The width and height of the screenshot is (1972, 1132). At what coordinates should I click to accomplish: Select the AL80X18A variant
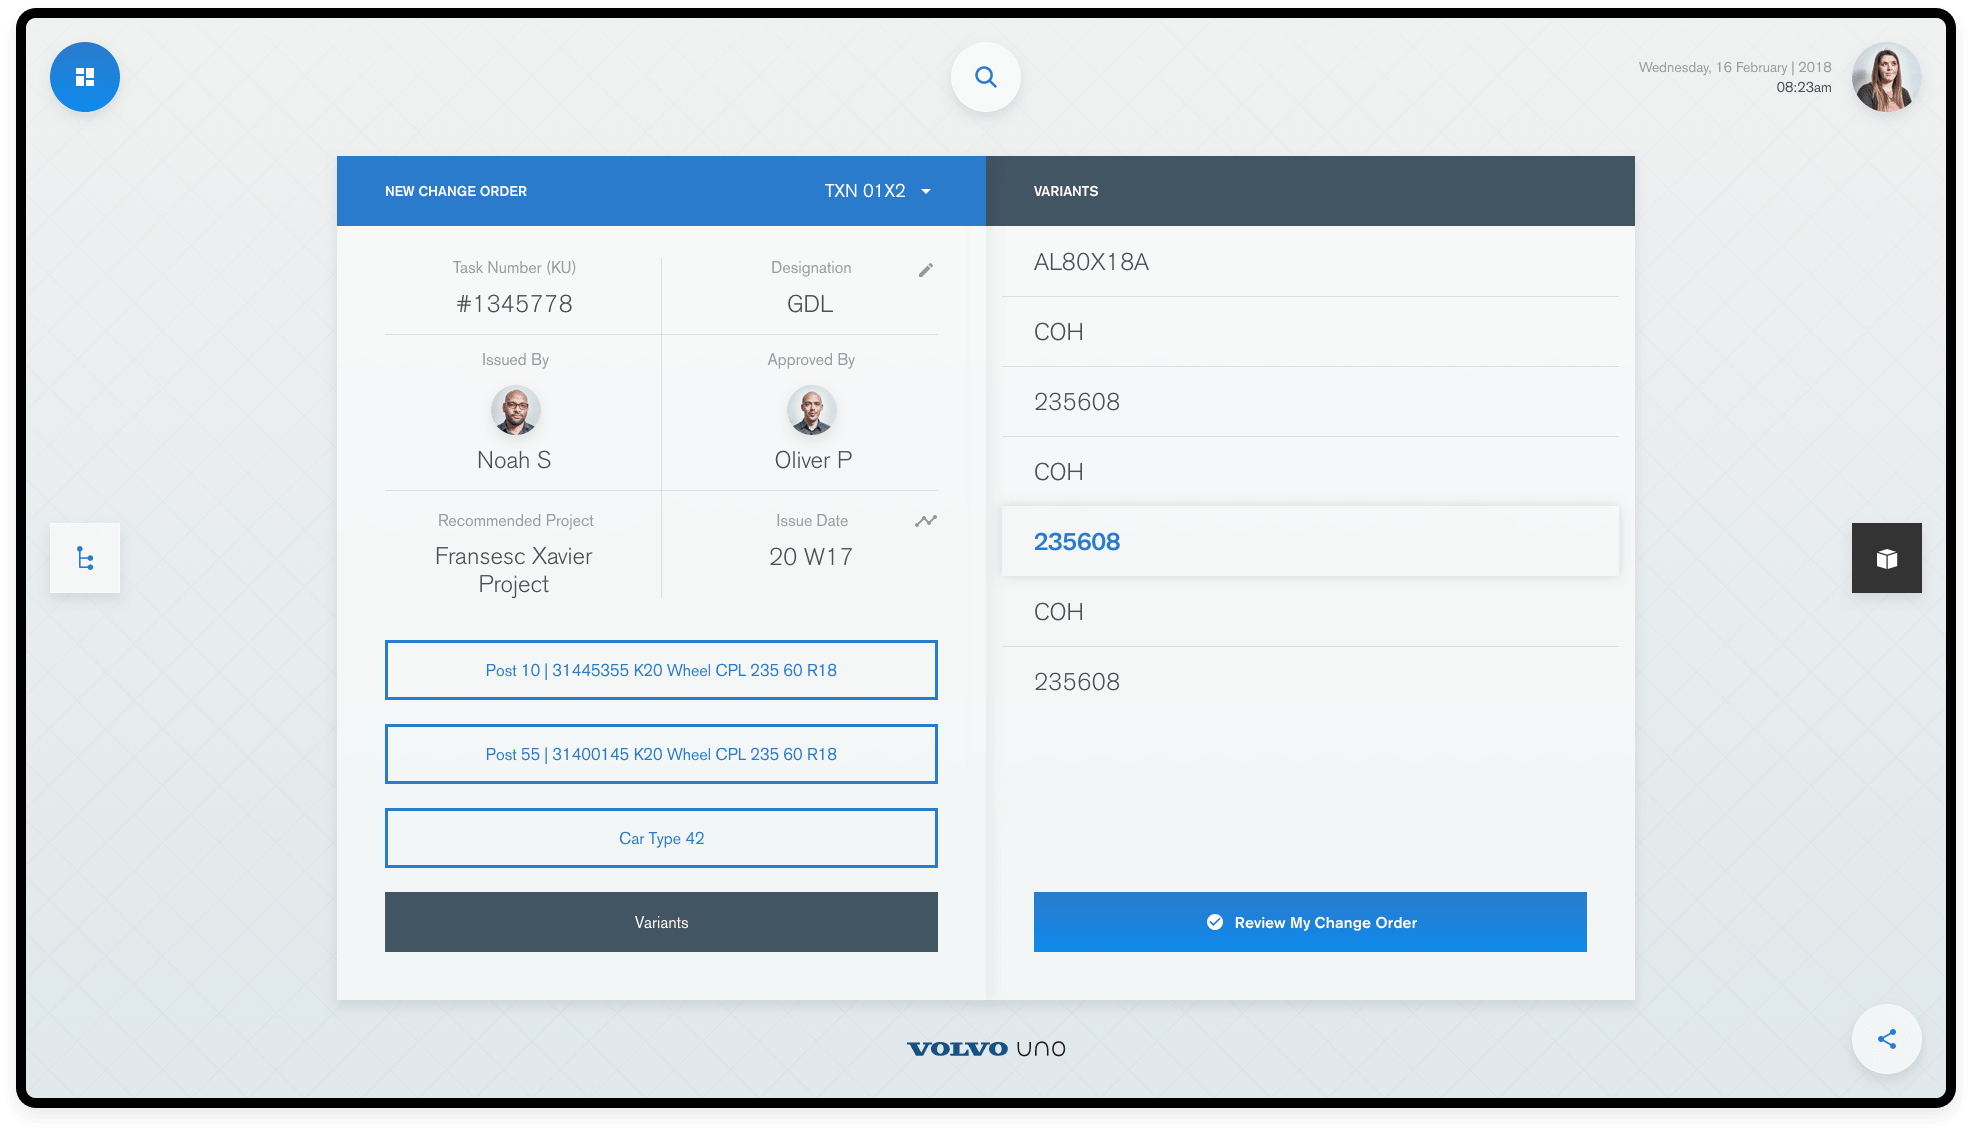click(1310, 262)
